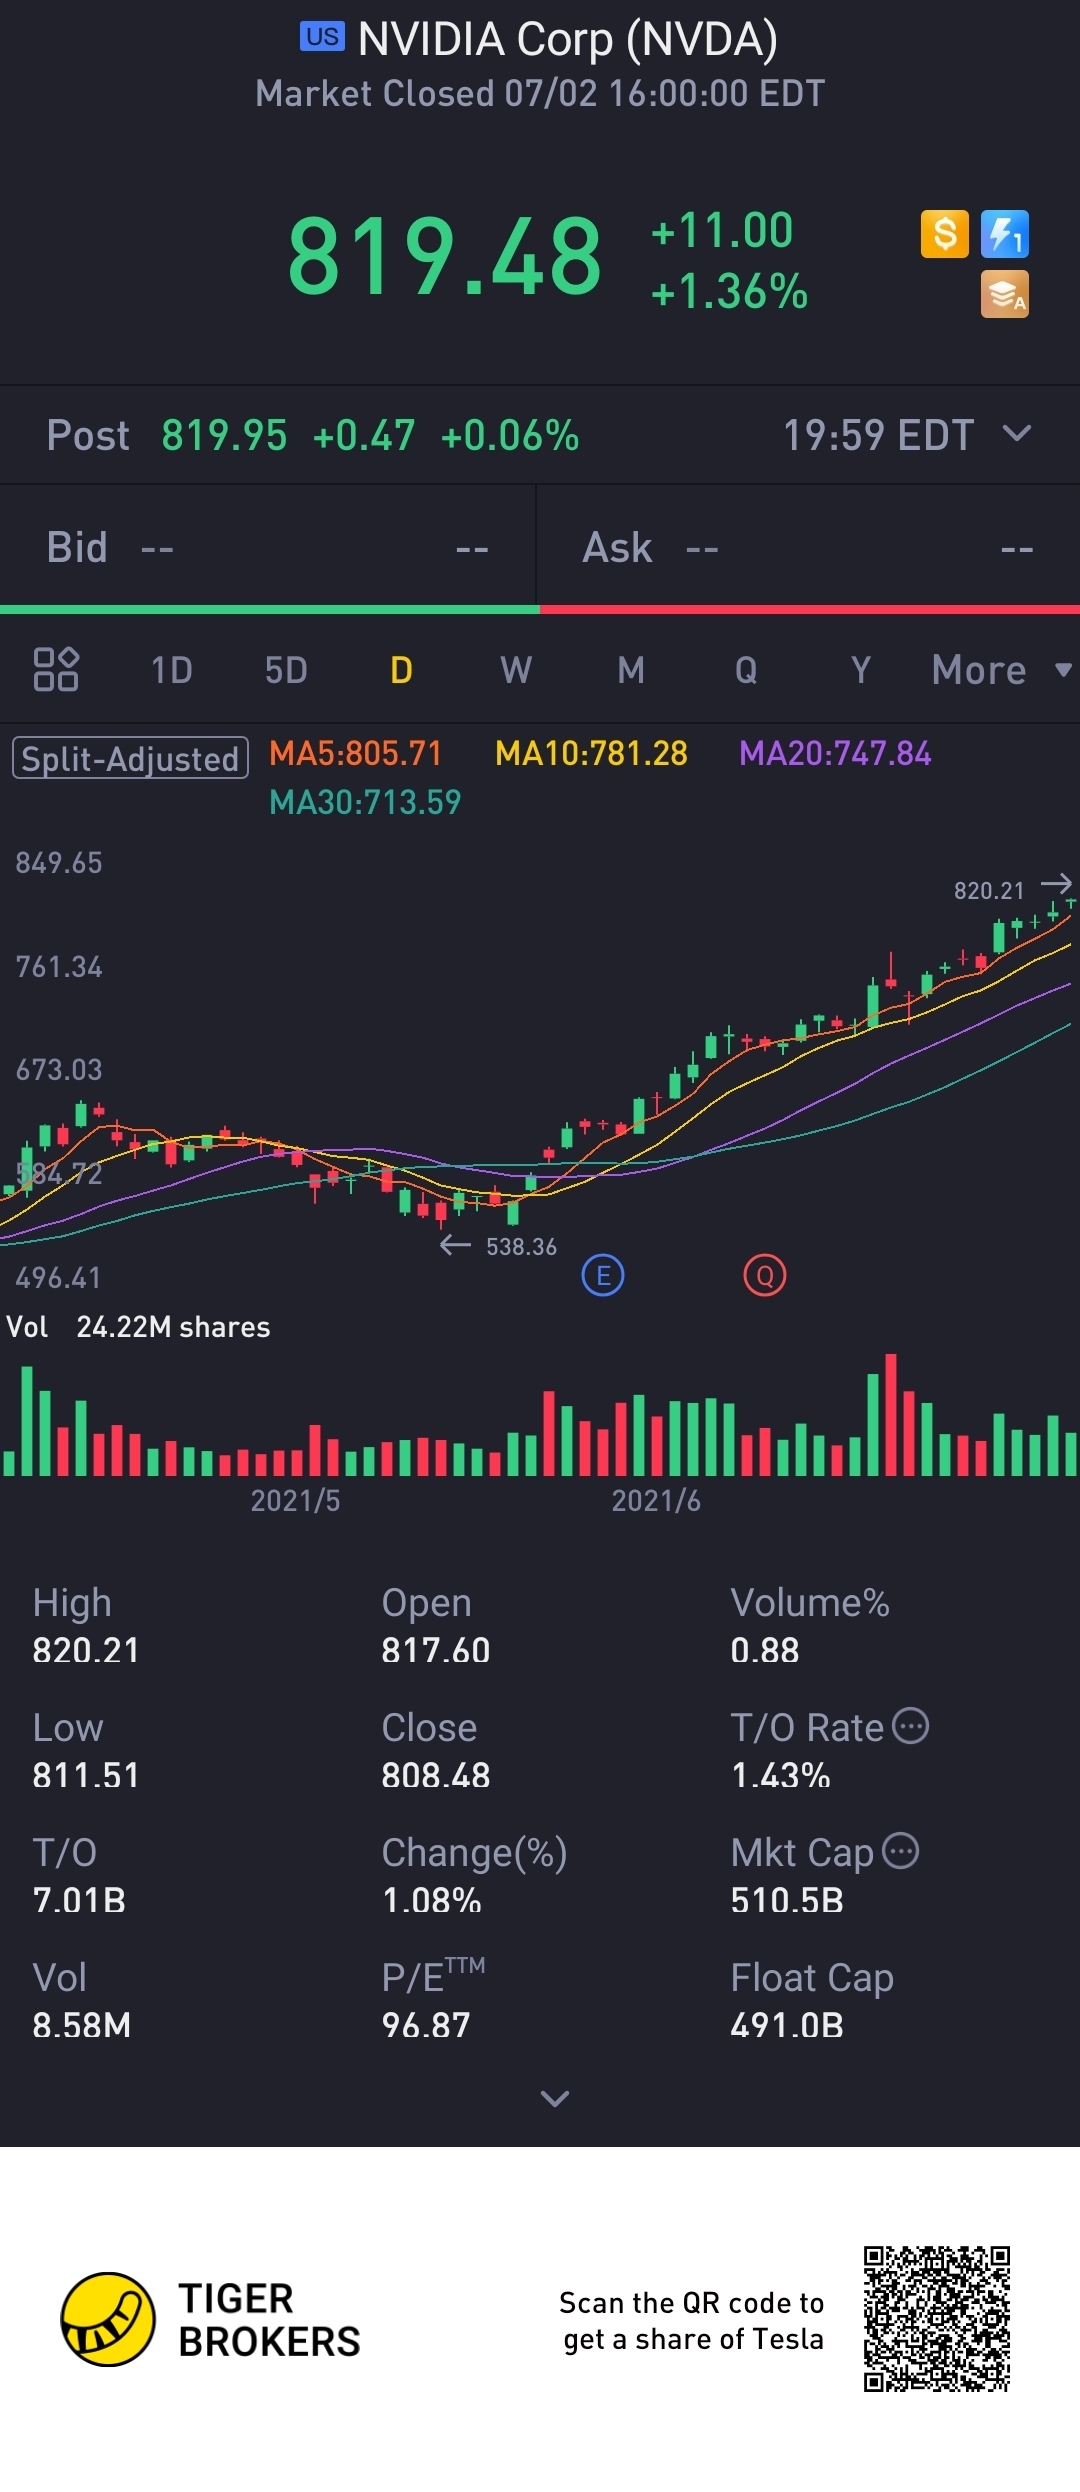Tap the US market flag badge
This screenshot has height=2492, width=1080.
tap(322, 37)
